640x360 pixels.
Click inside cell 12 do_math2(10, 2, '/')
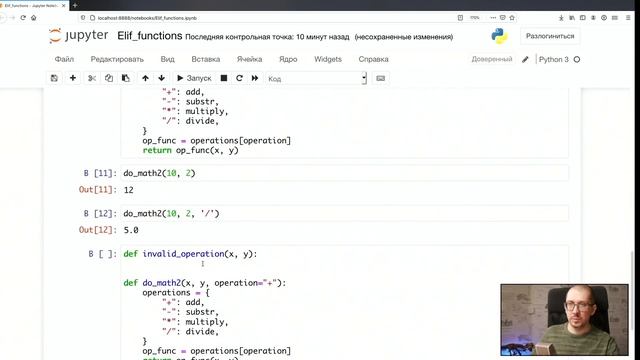pyautogui.click(x=344, y=213)
